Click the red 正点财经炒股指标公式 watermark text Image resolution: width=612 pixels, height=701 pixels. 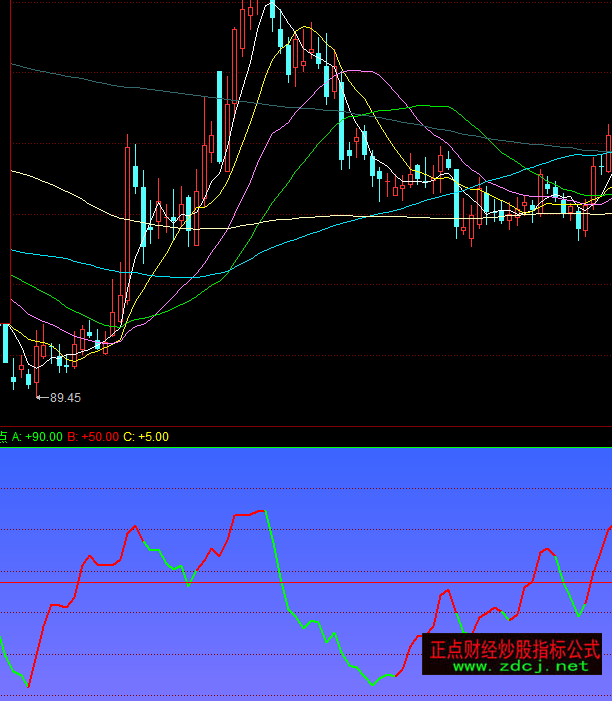[513, 649]
